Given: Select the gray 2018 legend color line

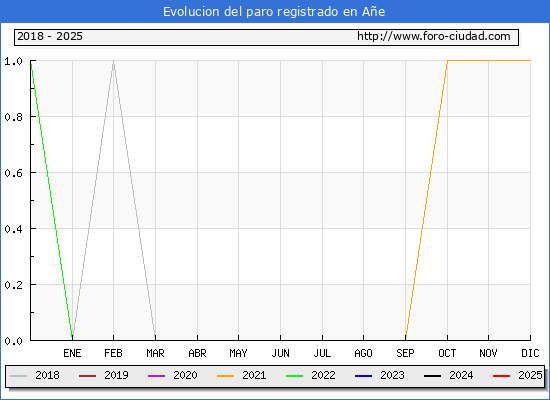Looking at the screenshot, I should point(19,376).
